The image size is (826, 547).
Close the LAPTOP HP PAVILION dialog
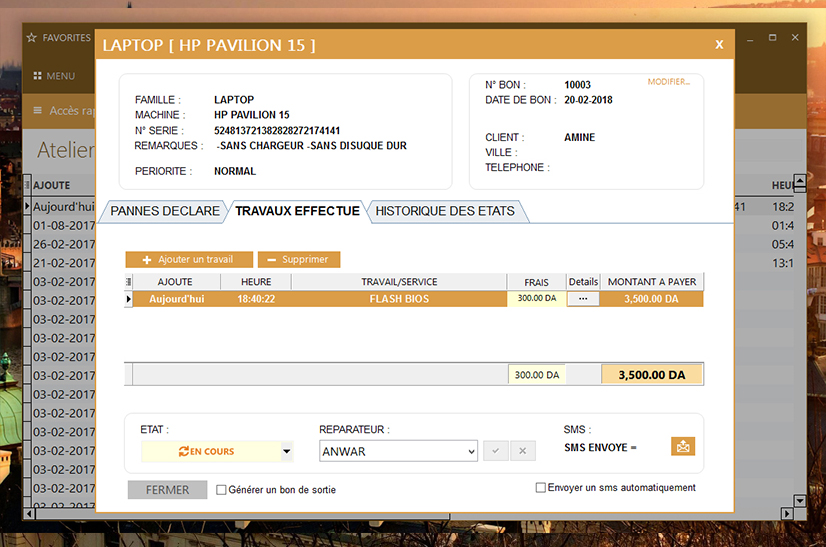(x=719, y=45)
